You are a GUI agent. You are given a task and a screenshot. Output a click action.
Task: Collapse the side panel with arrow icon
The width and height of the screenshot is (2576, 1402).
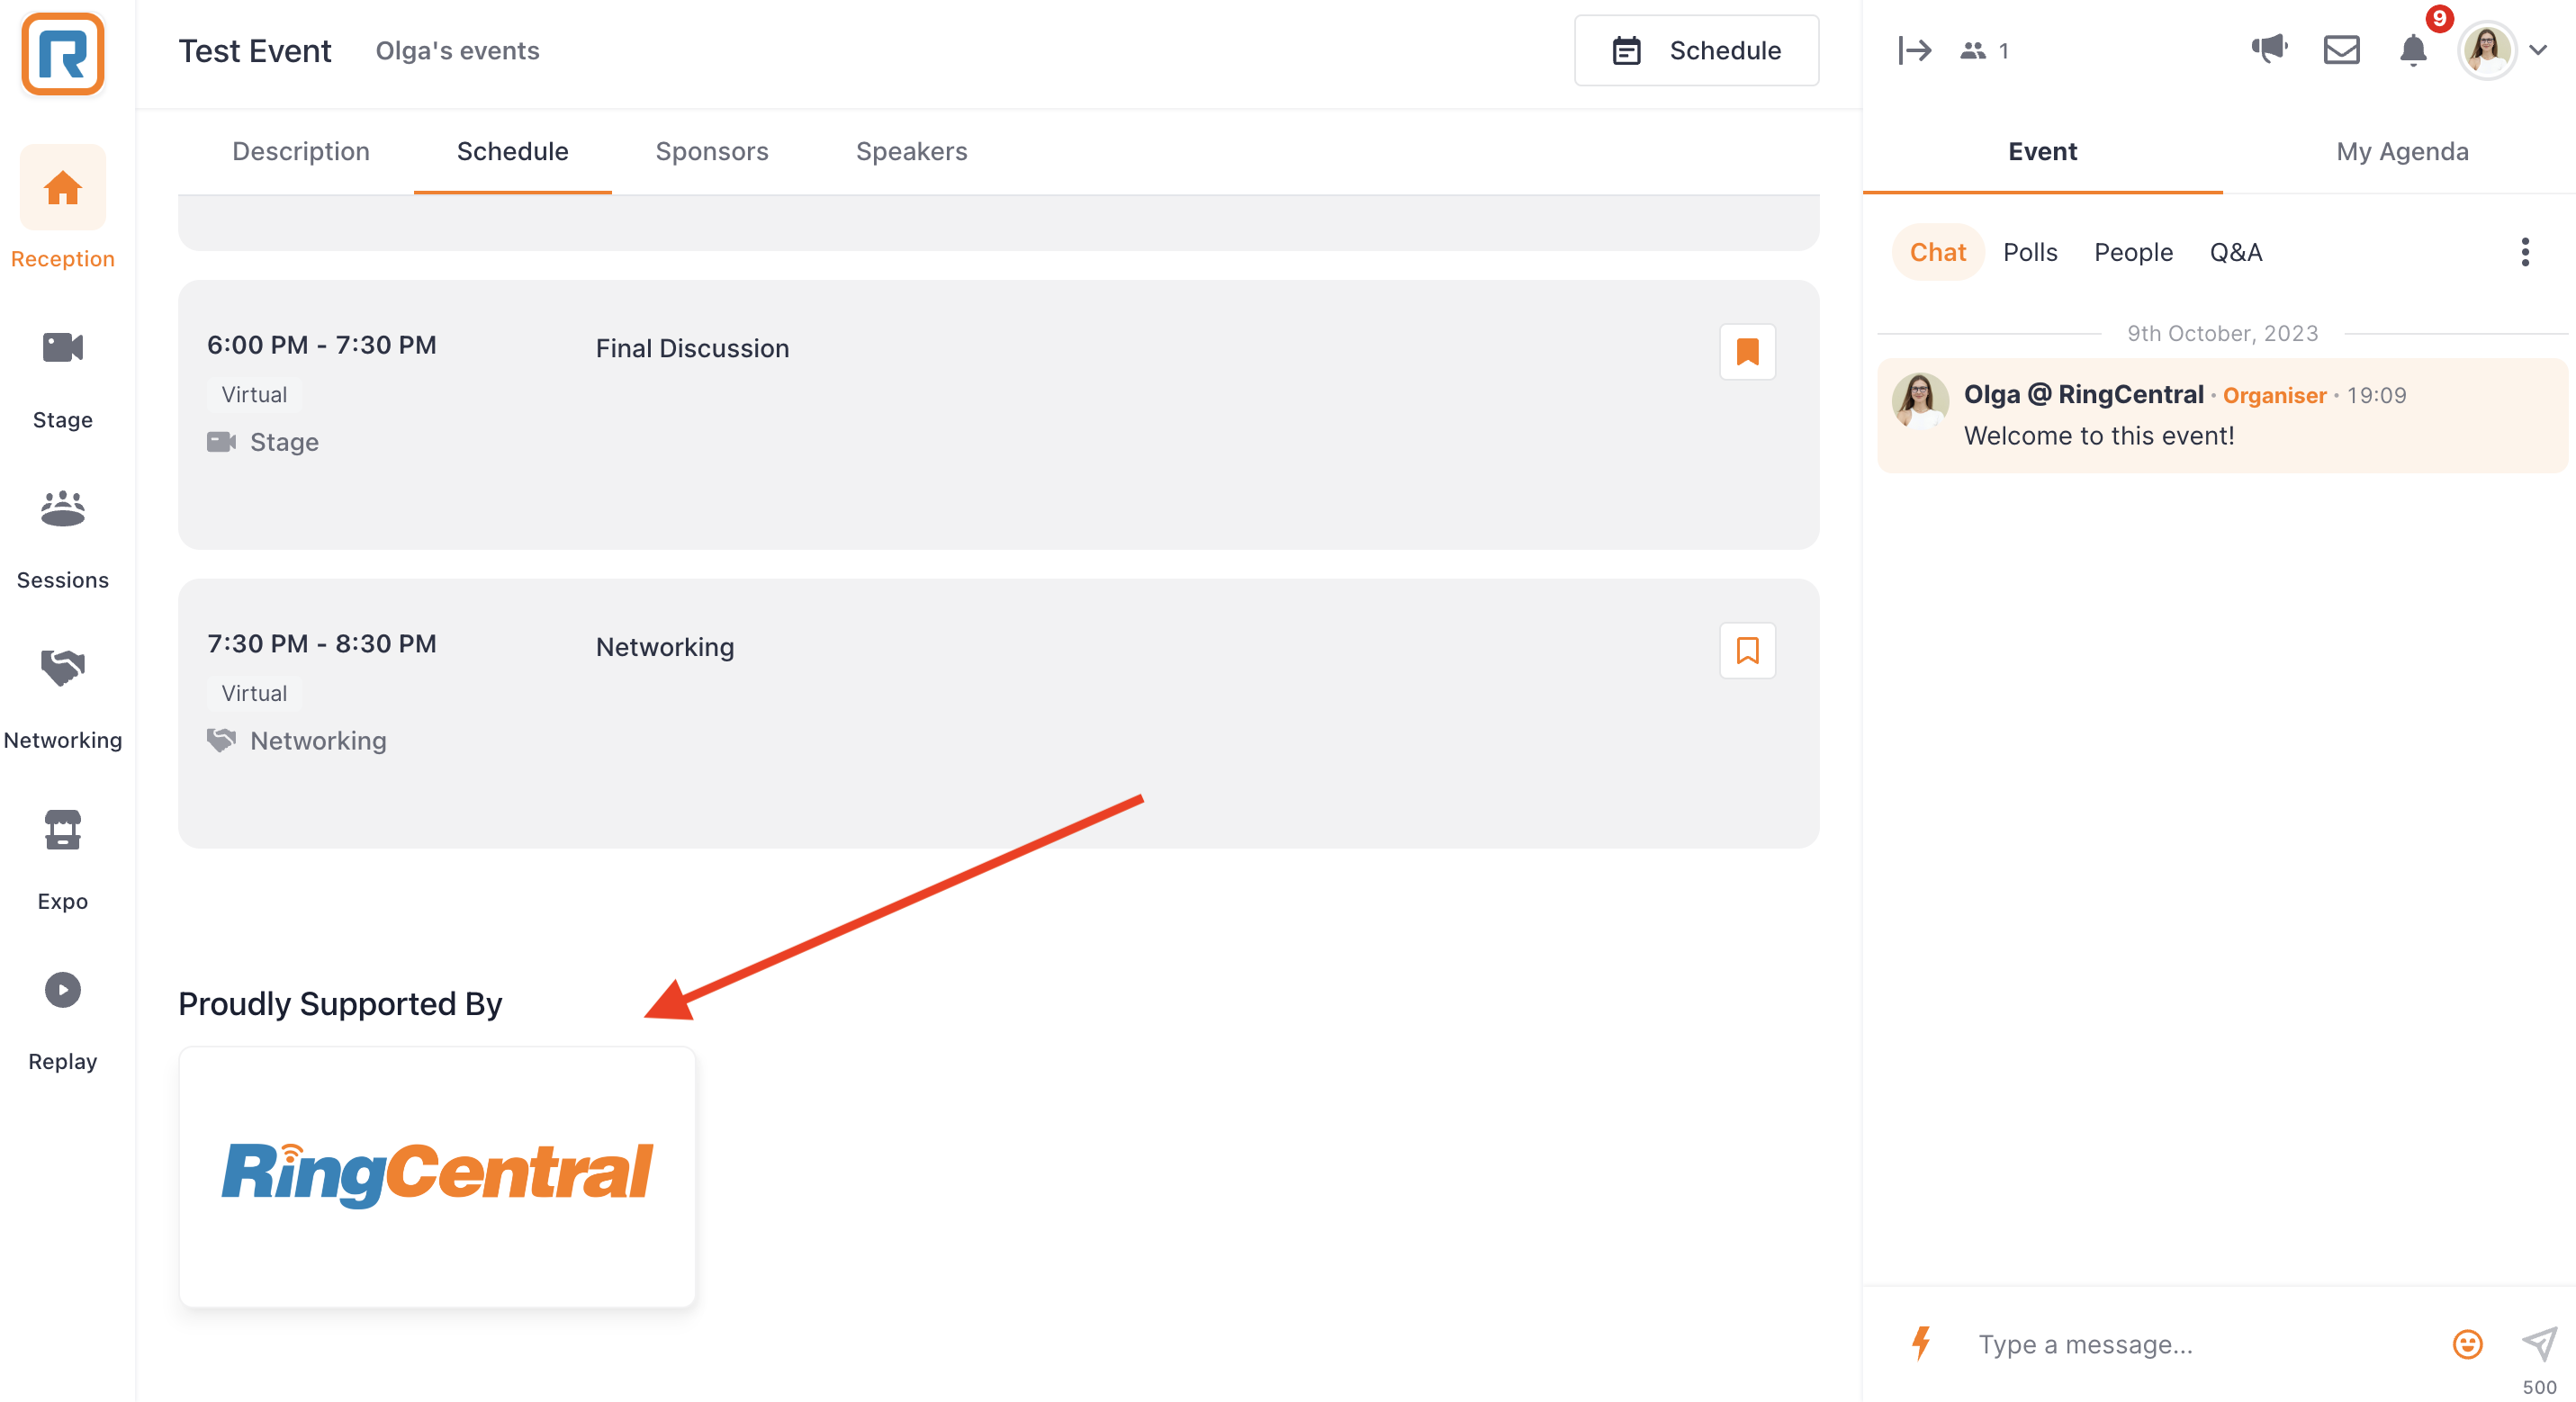(1914, 50)
